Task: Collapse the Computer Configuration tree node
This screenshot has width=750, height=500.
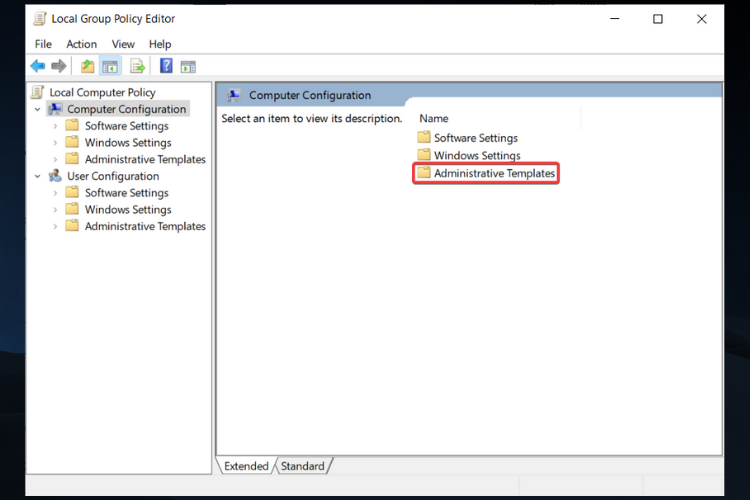Action: (38, 110)
